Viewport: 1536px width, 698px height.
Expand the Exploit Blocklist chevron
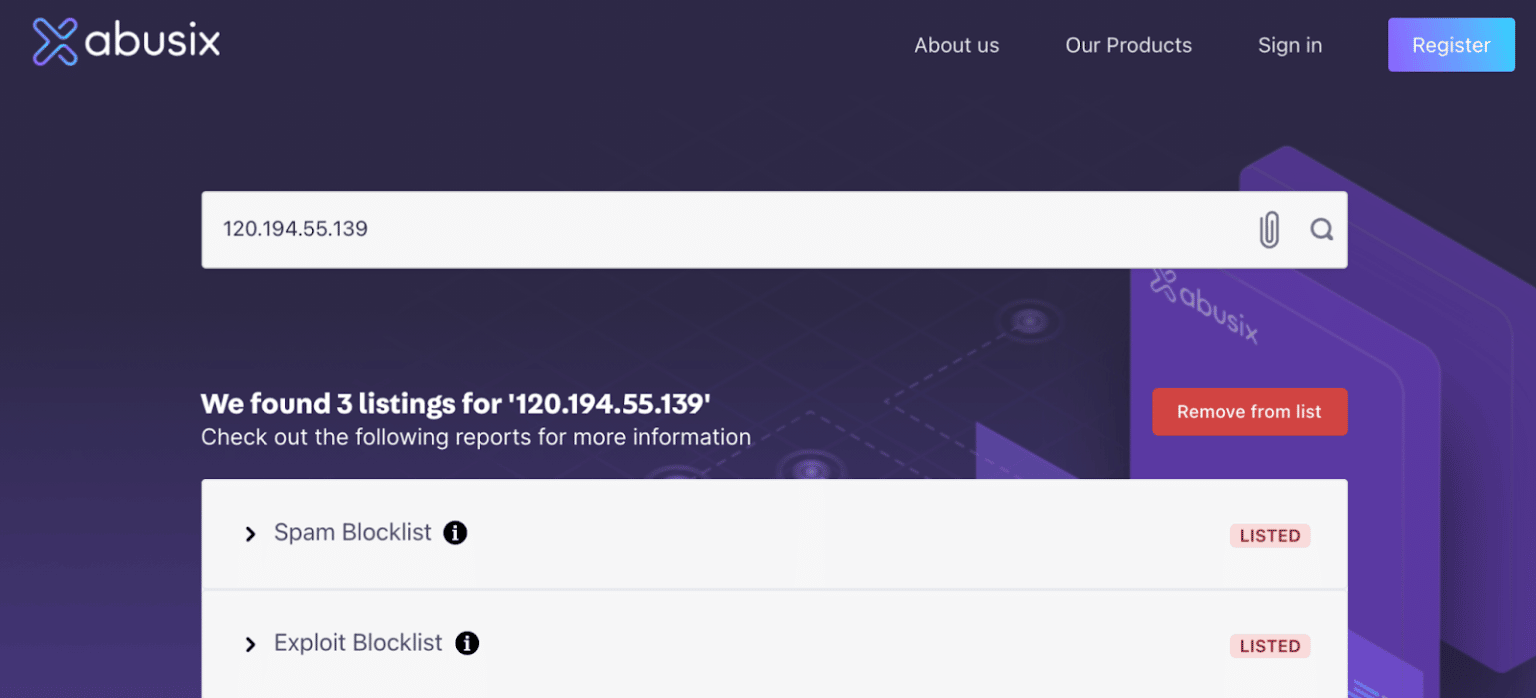coord(250,645)
